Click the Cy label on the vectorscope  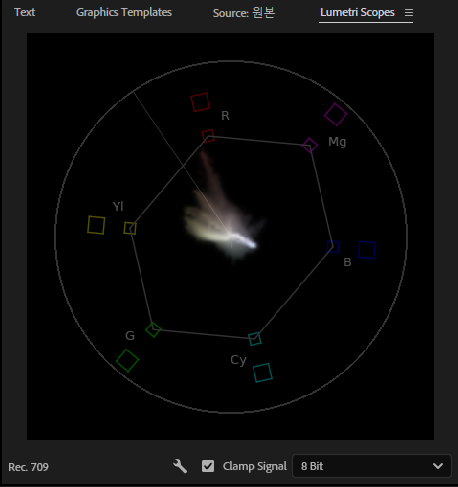point(238,360)
